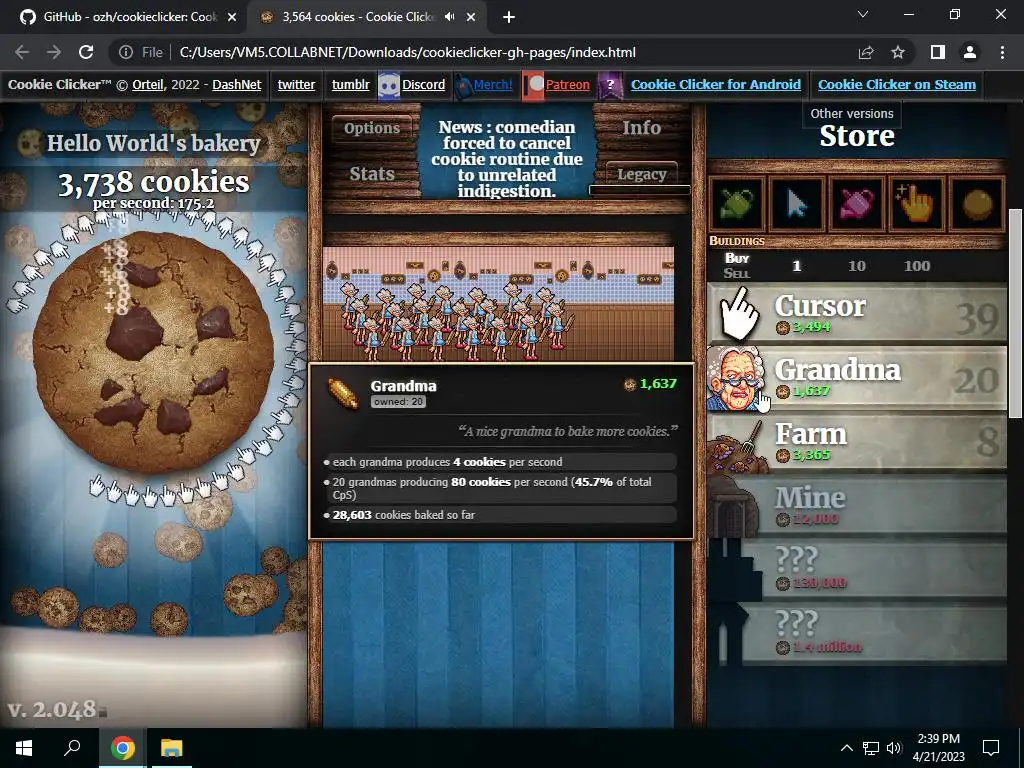1024x768 pixels.
Task: Purchase a Cursor building
Action: click(857, 315)
